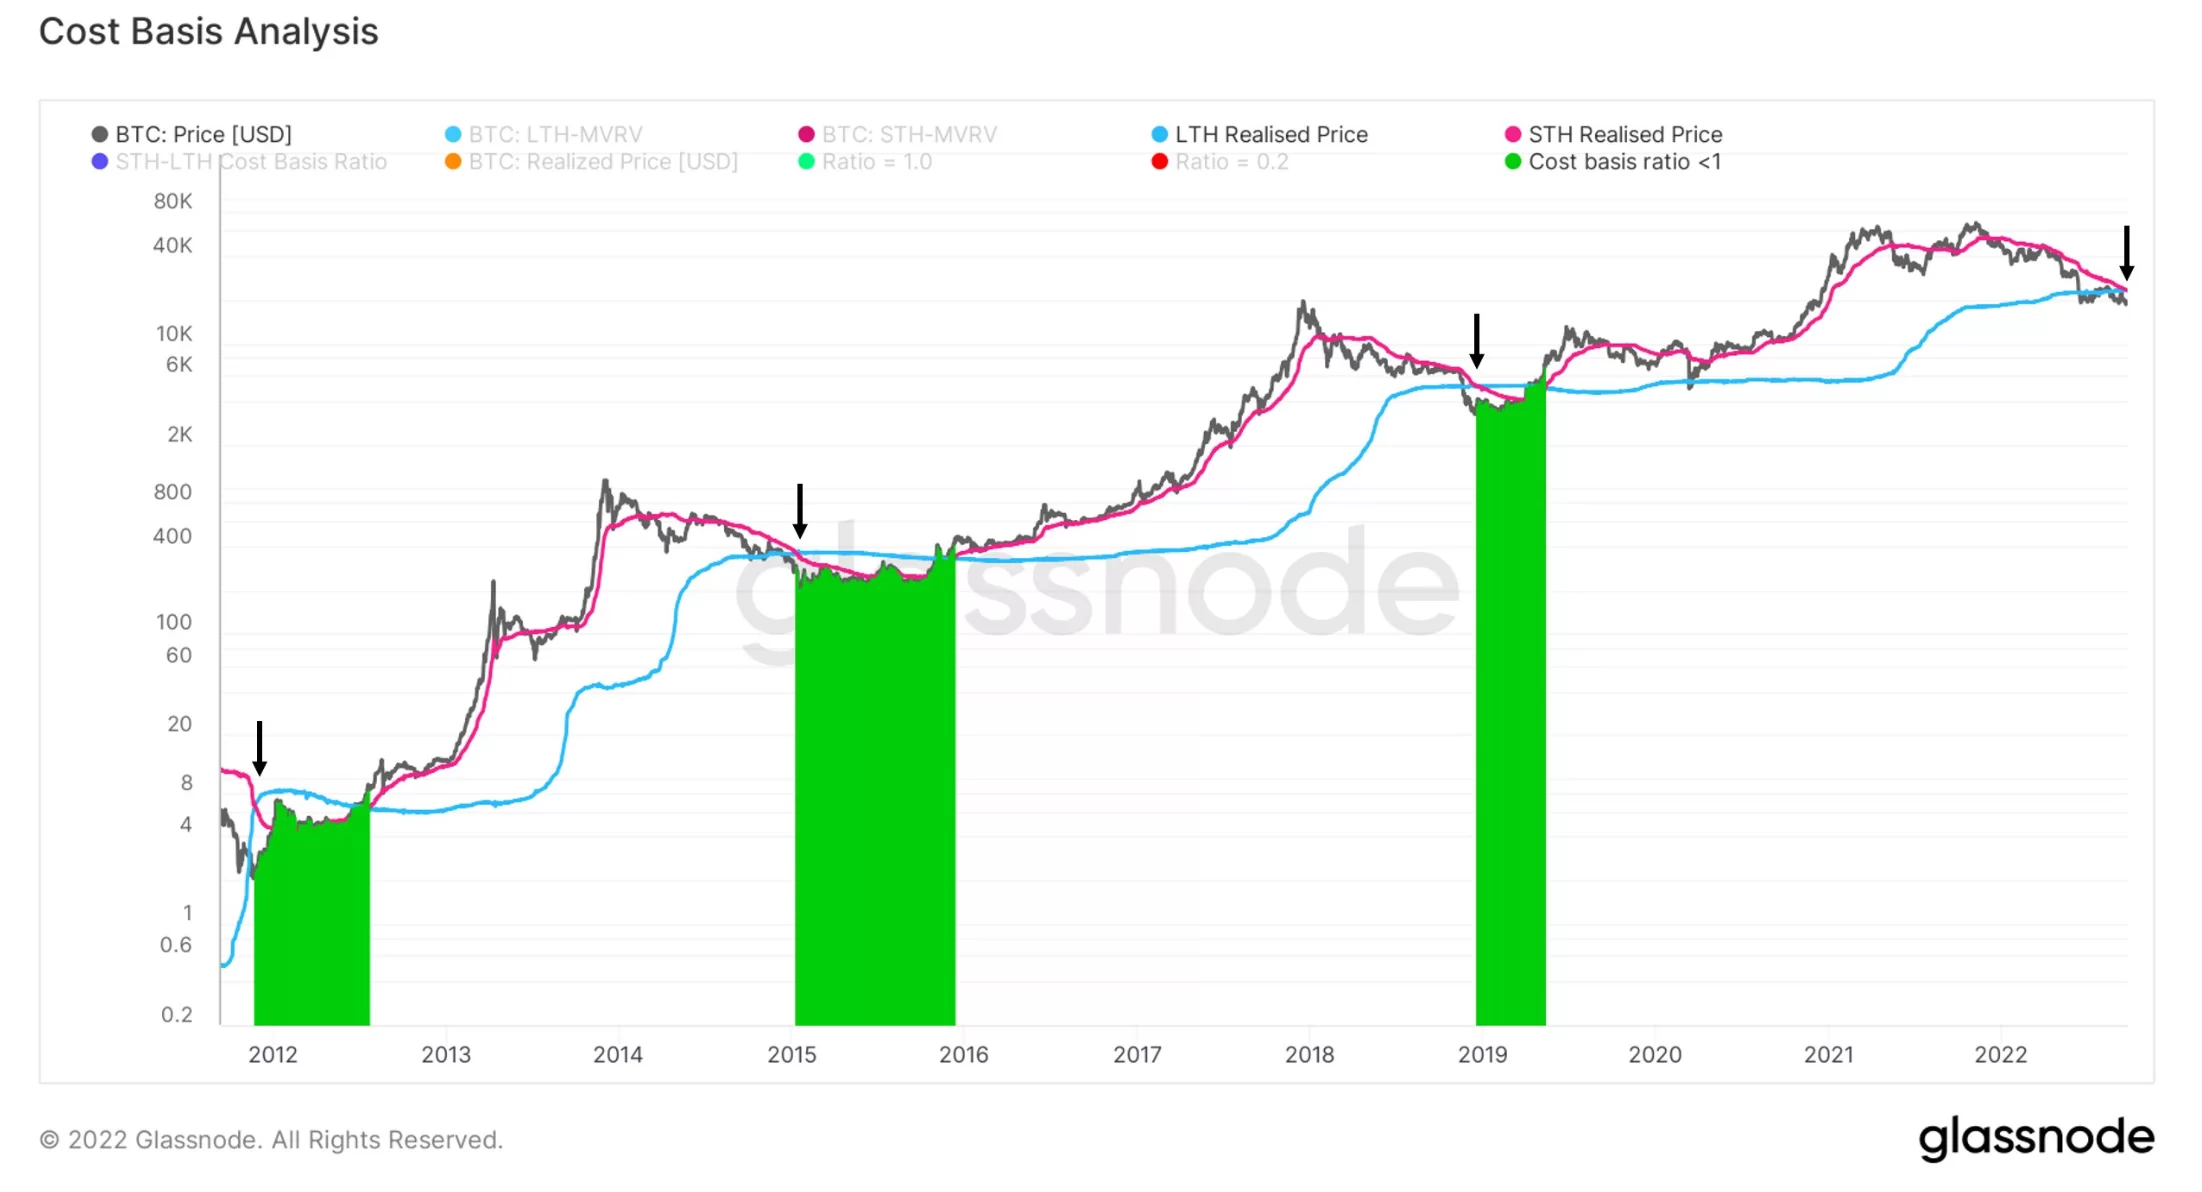Show the STH-LTH Cost Basis Ratio series

pyautogui.click(x=250, y=162)
